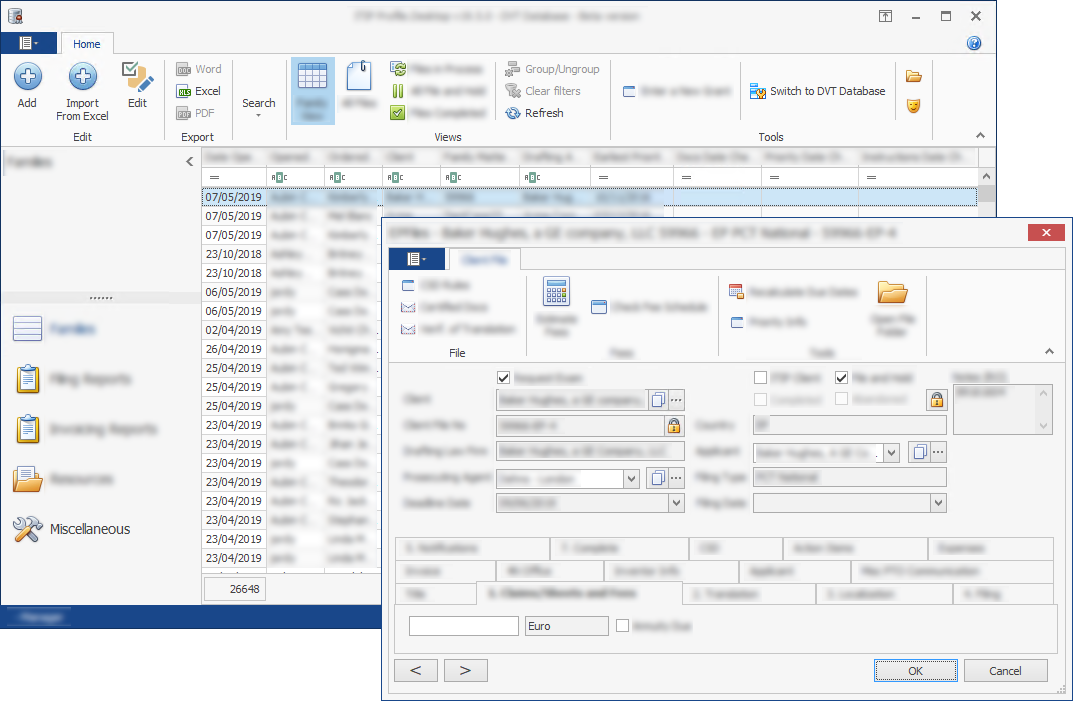Click the empty field left of Euro
Image resolution: width=1073 pixels, height=701 pixels.
(463, 626)
